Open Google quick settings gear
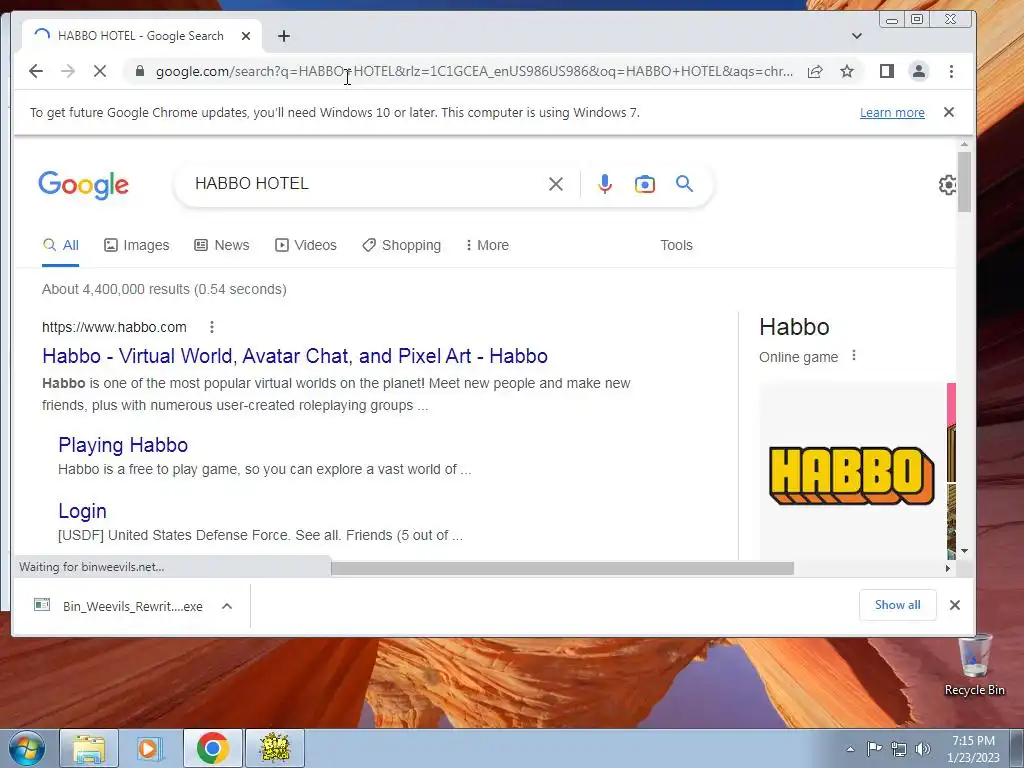Viewport: 1024px width, 768px height. [x=948, y=185]
